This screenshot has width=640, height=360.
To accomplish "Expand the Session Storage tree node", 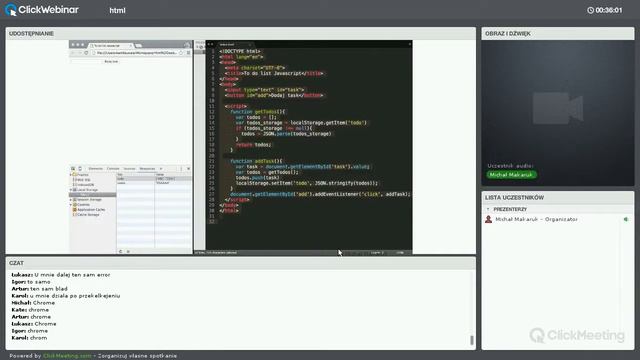I will click(71, 200).
